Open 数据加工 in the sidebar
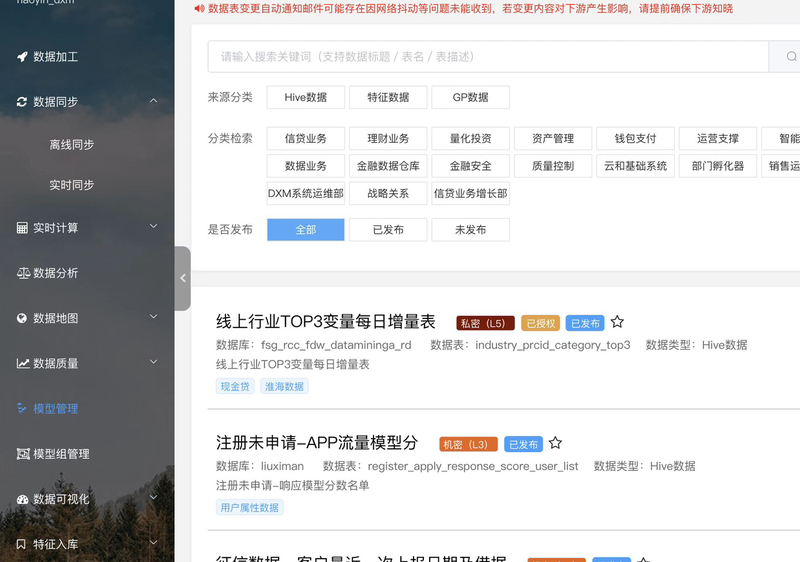 (56, 57)
